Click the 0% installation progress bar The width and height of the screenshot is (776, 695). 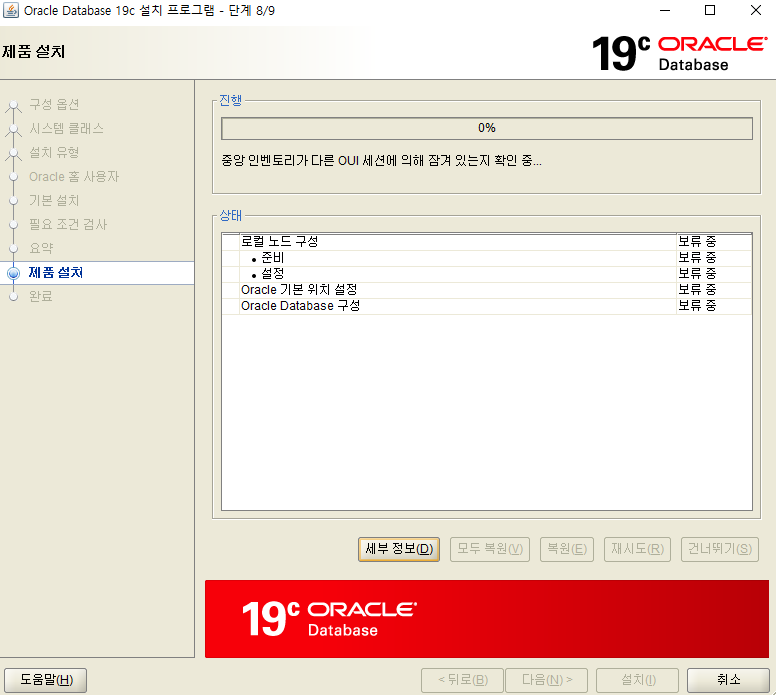[487, 128]
